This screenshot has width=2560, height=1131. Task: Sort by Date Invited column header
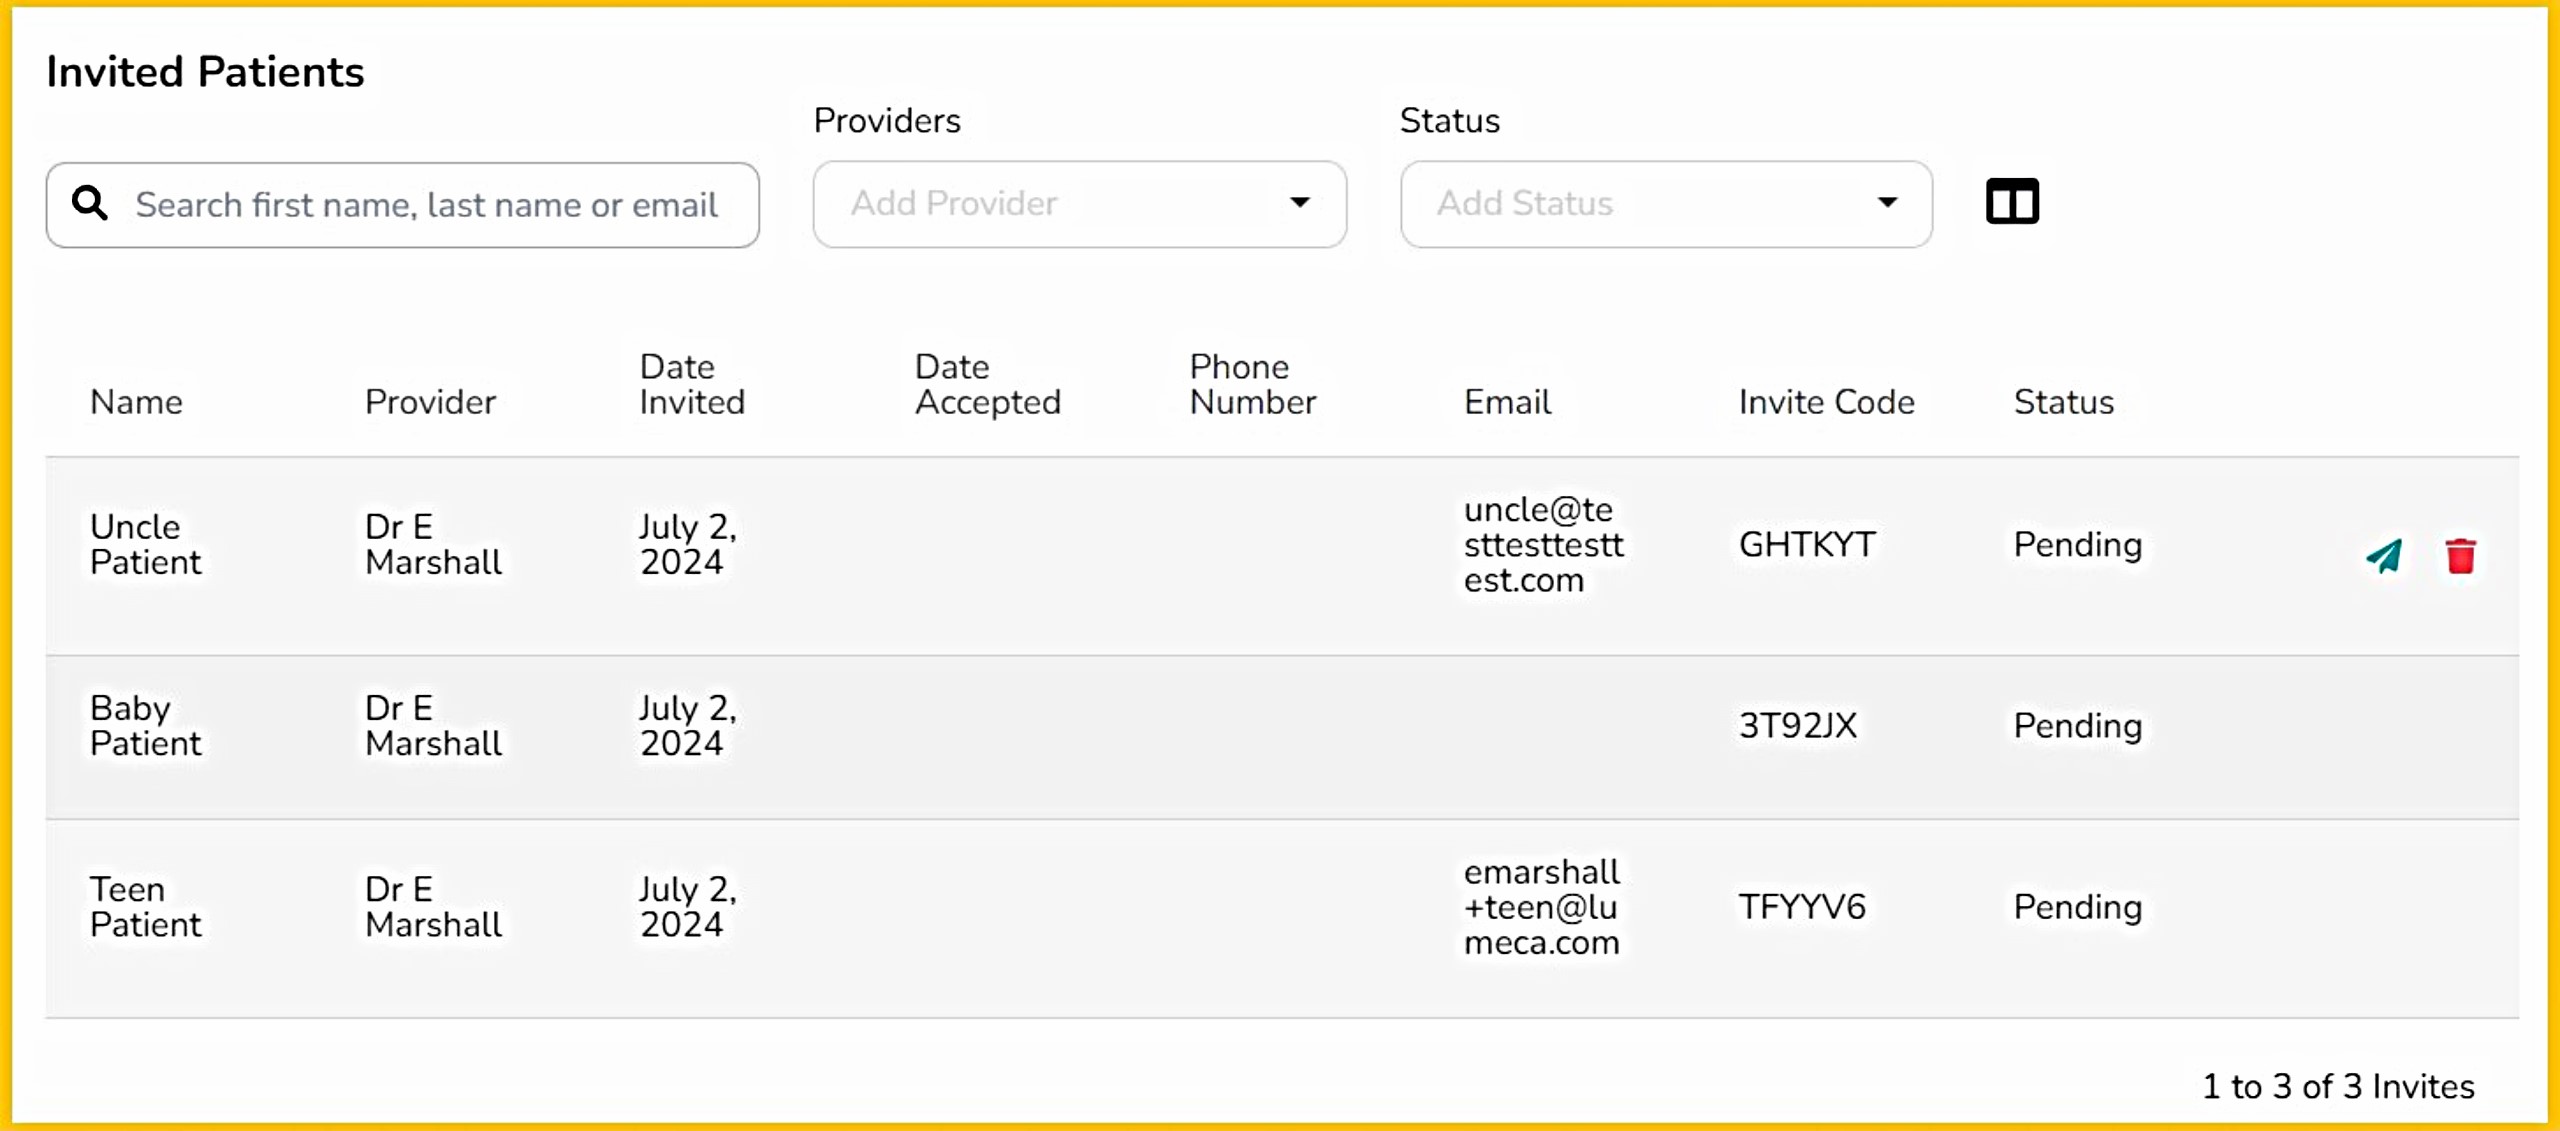pos(692,384)
